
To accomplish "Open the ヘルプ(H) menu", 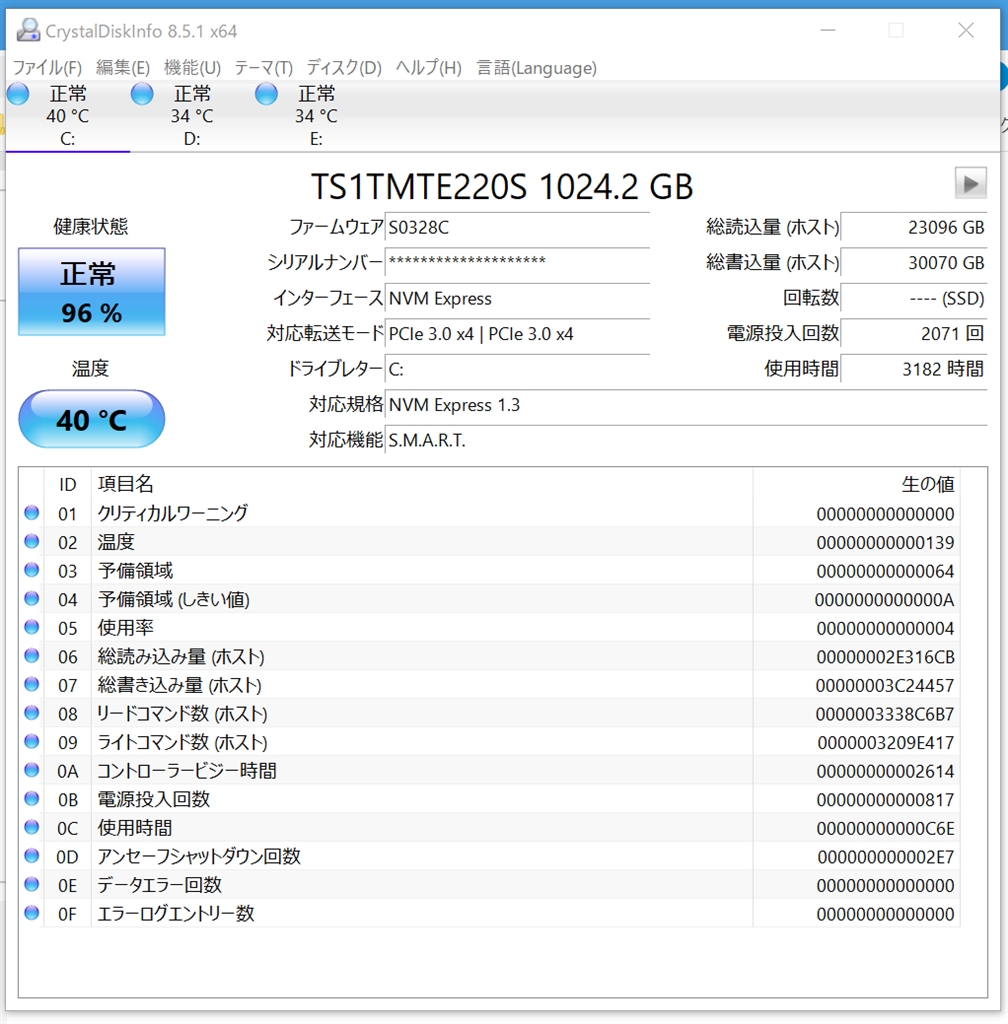I will (428, 68).
